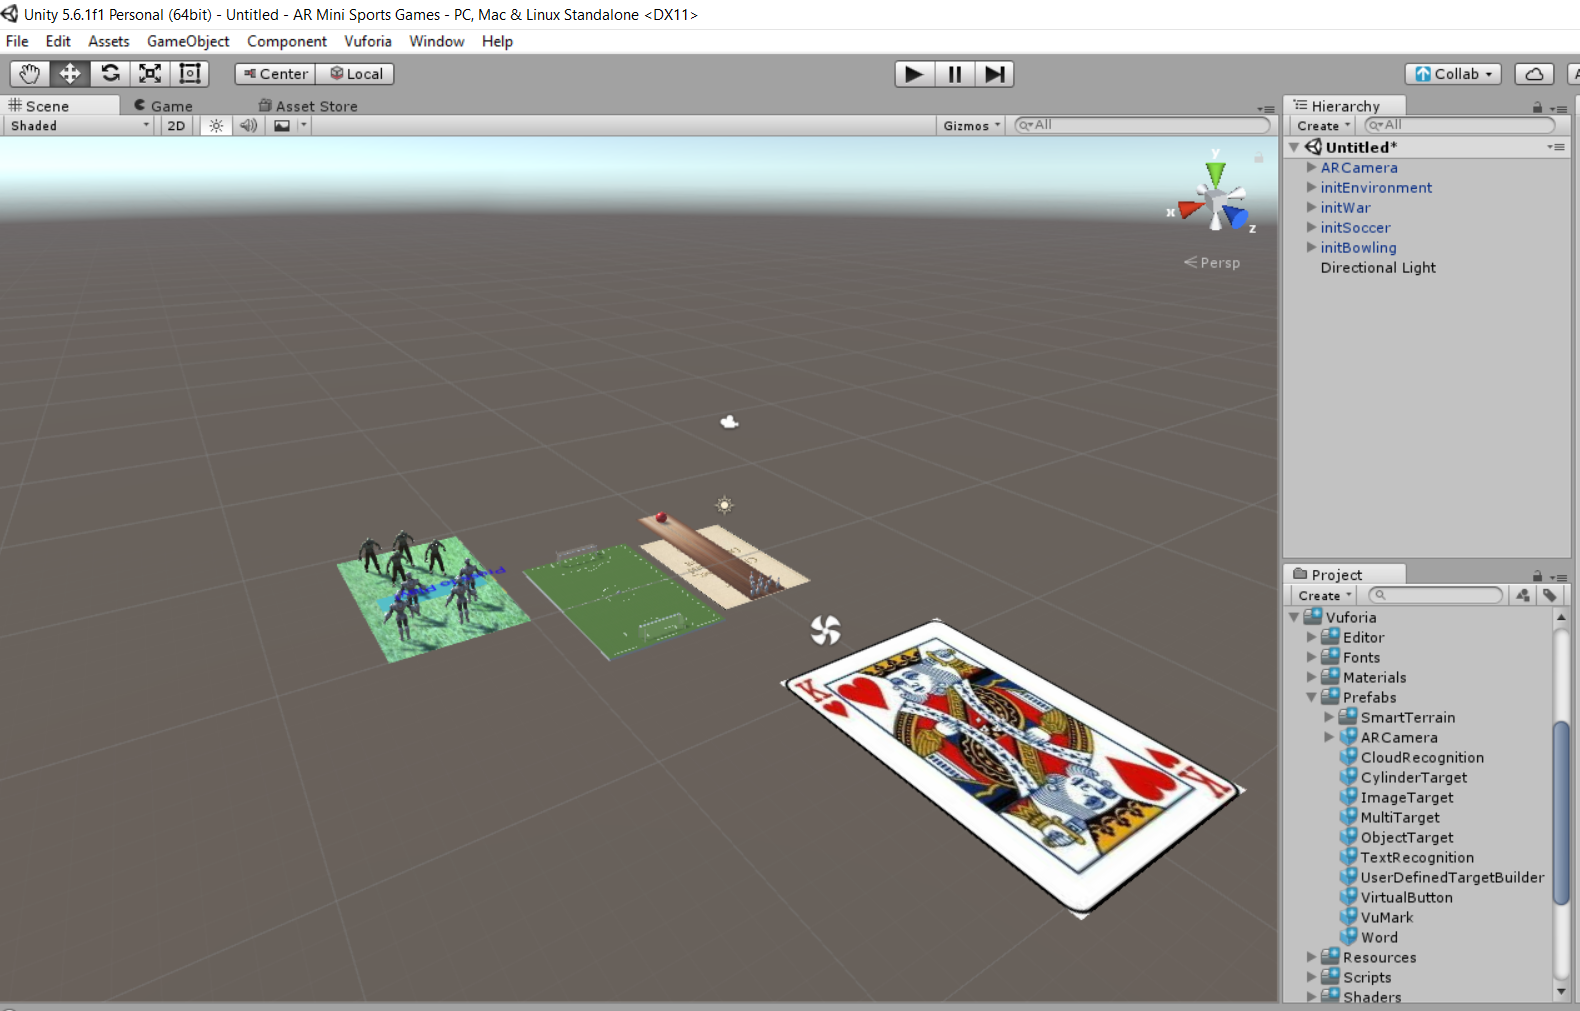Open the Gizmos dropdown
The width and height of the screenshot is (1580, 1011).
[971, 126]
